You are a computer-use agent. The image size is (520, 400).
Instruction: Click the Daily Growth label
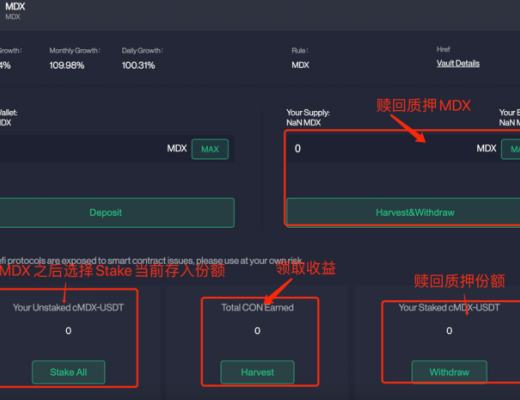[142, 51]
